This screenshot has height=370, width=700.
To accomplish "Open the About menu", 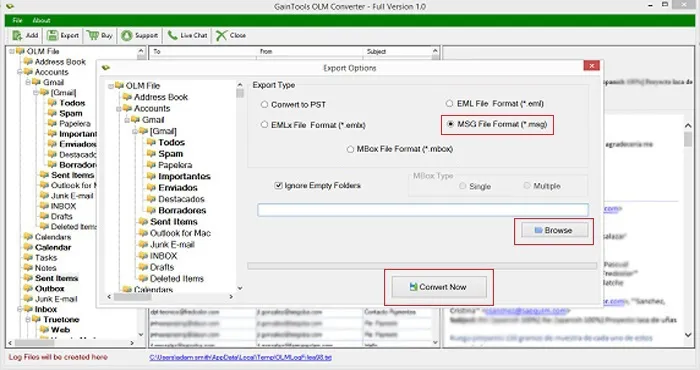I will (x=41, y=20).
